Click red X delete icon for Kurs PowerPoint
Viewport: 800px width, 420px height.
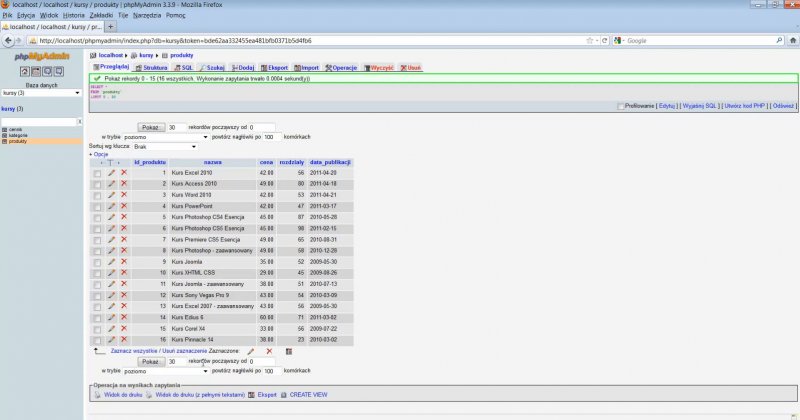tap(124, 206)
